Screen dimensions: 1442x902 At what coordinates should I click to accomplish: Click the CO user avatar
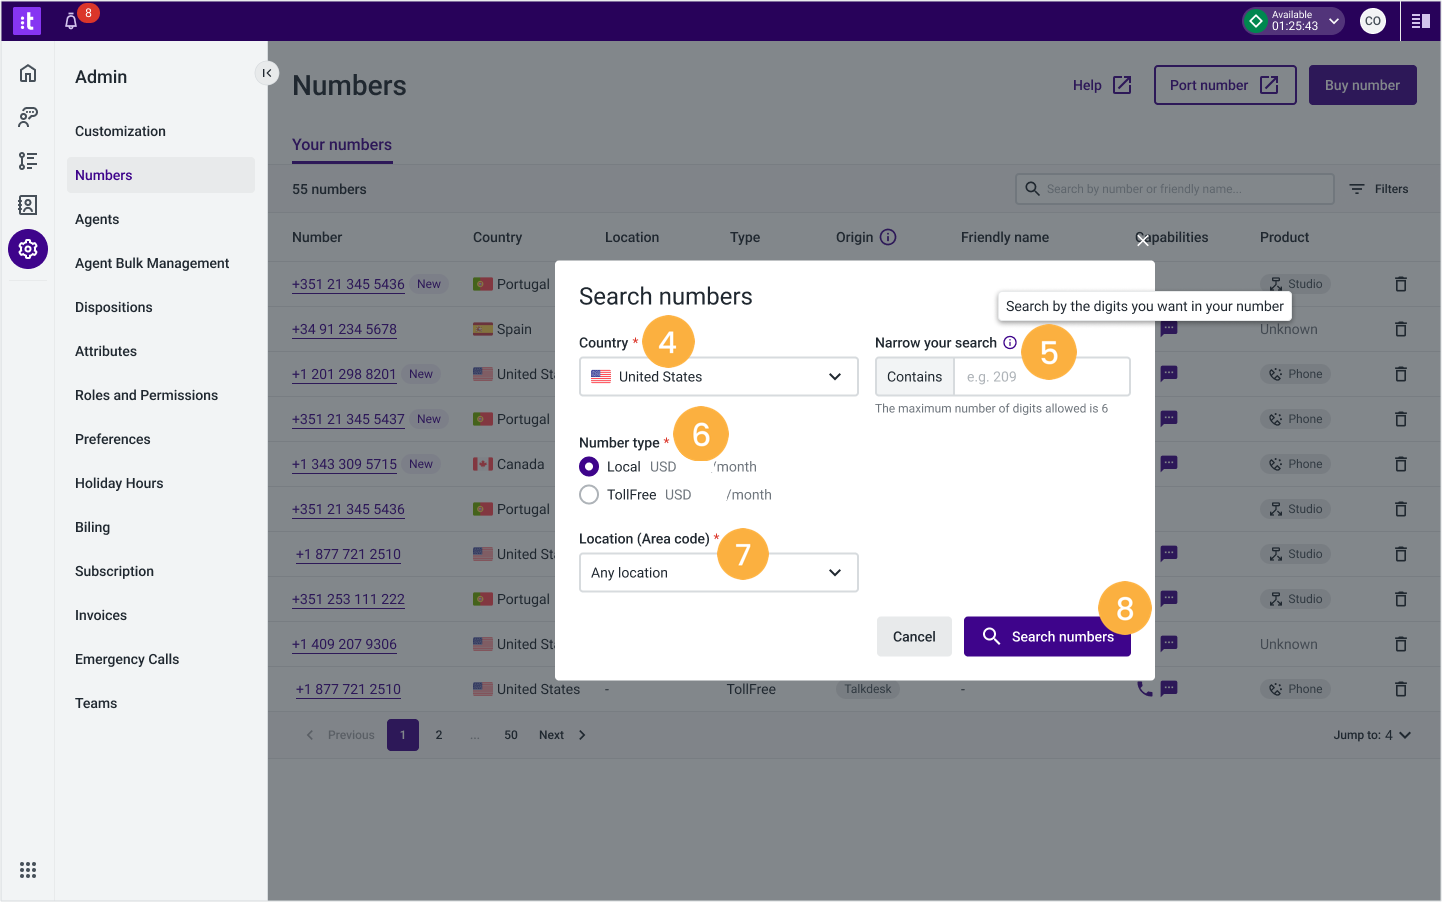(1372, 20)
